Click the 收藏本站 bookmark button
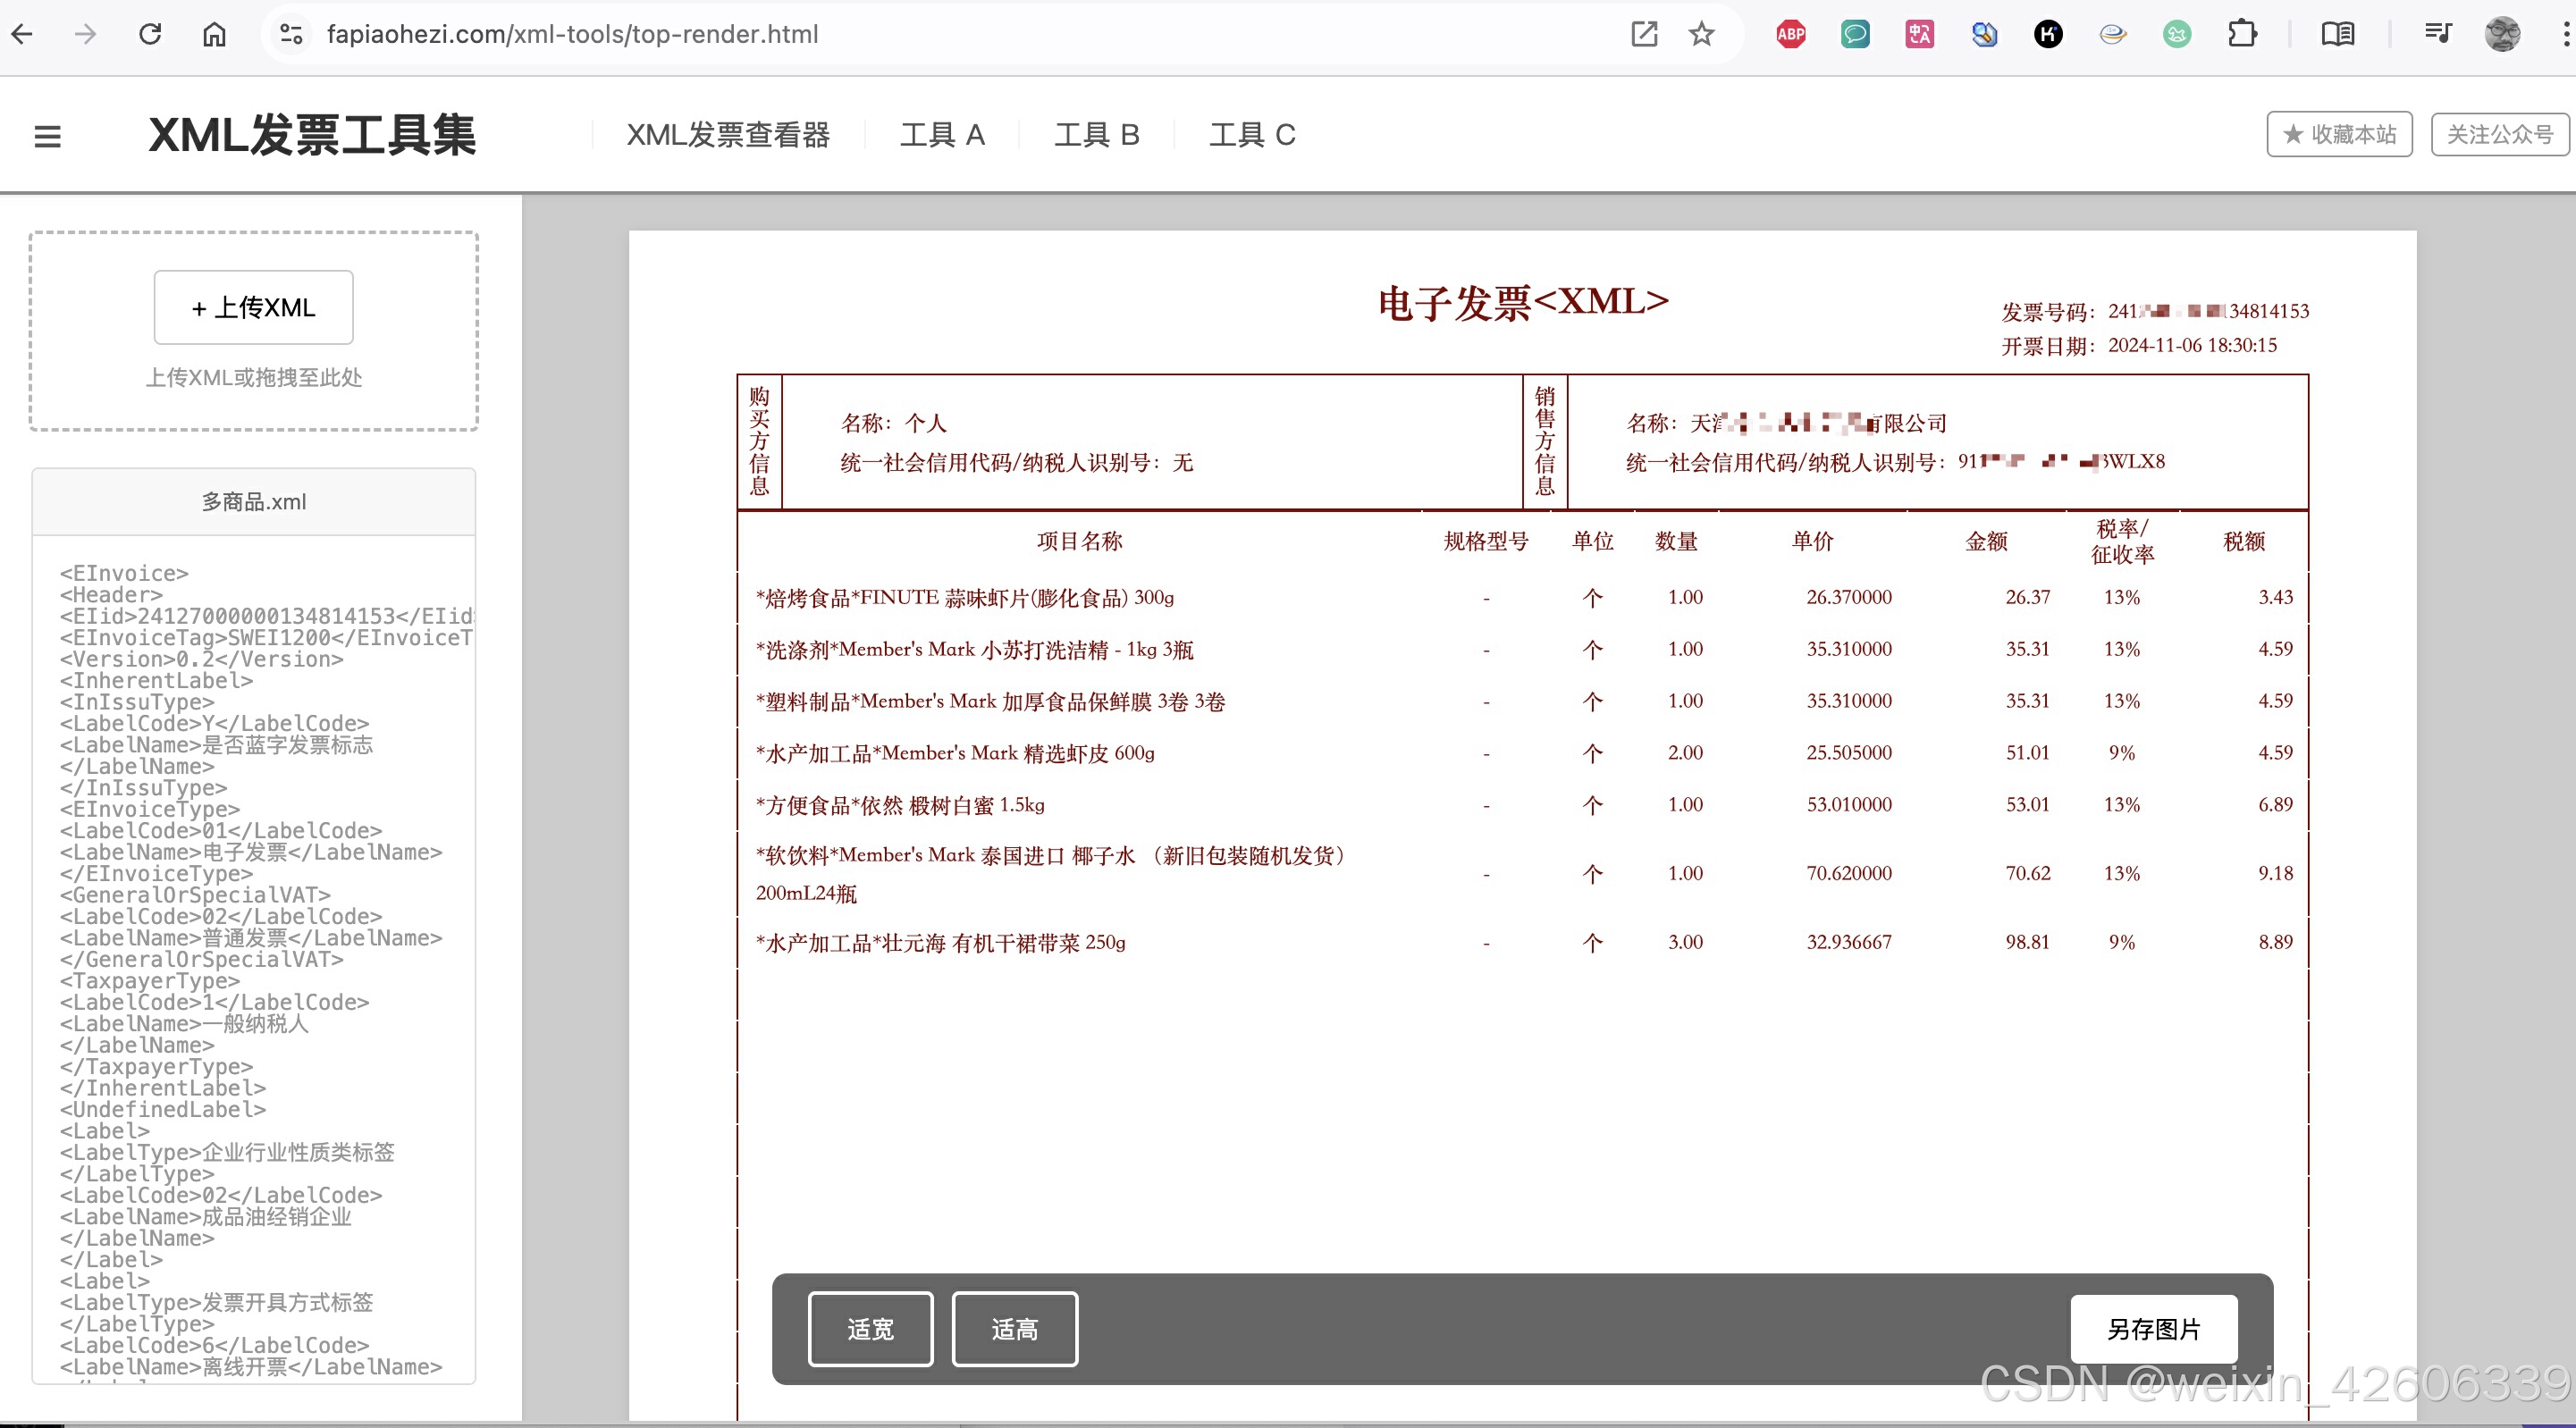Screen dimensions: 2576x1428 click(x=2339, y=134)
